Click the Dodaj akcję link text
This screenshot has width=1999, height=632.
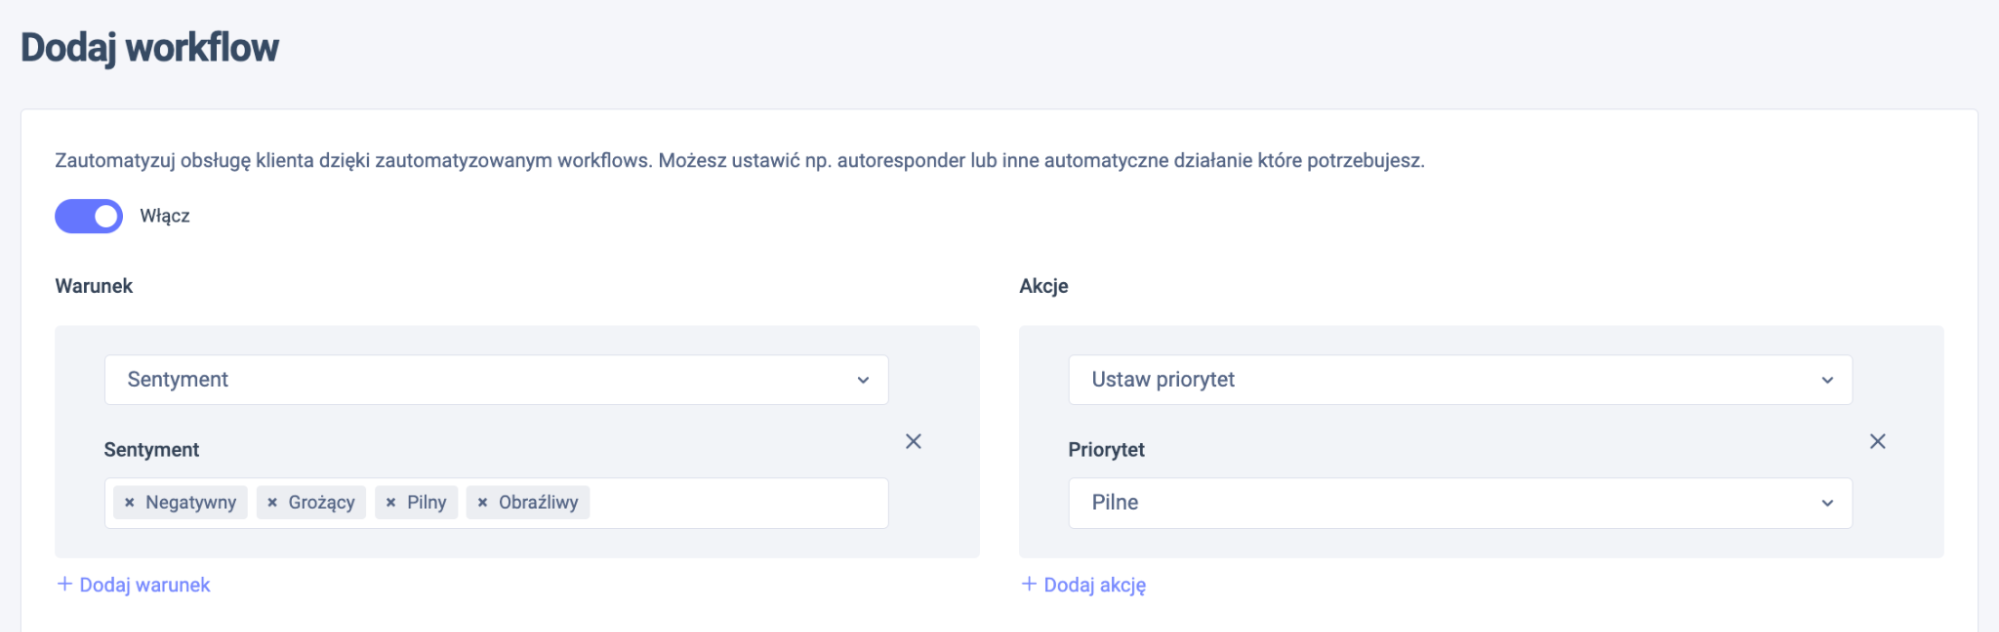[x=1095, y=585]
